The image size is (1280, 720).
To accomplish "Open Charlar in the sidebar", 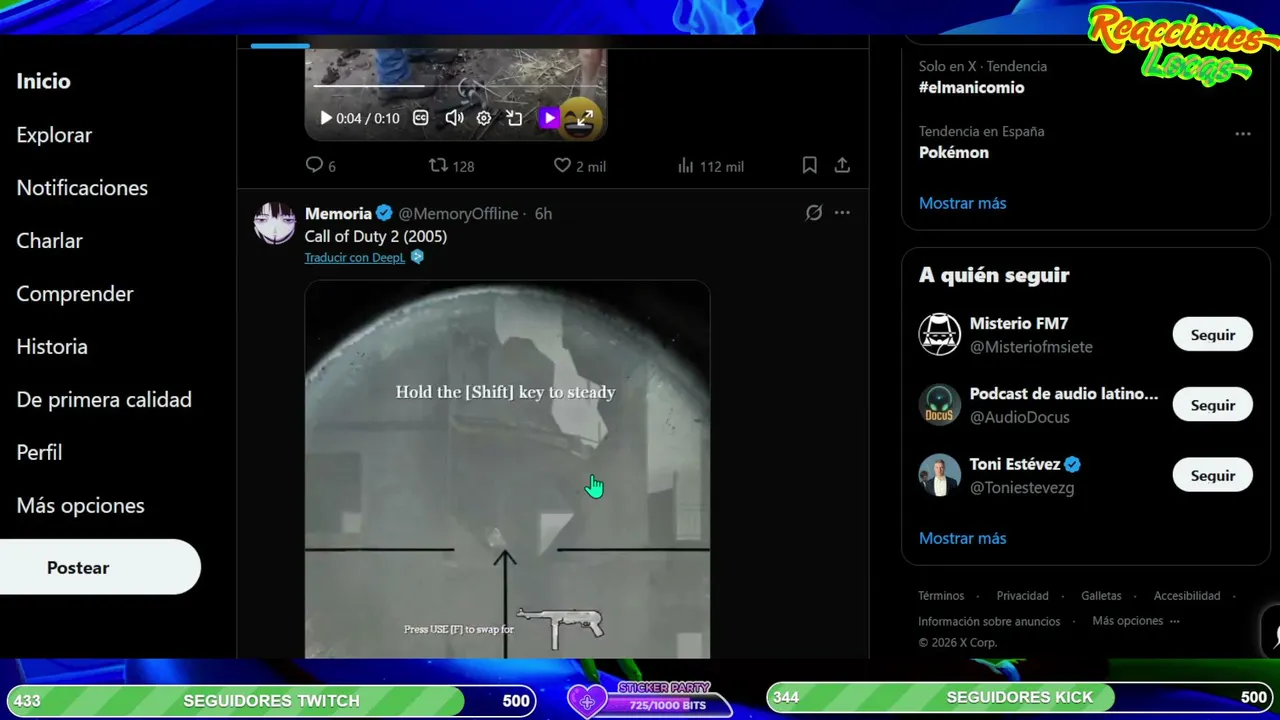I will (x=49, y=241).
